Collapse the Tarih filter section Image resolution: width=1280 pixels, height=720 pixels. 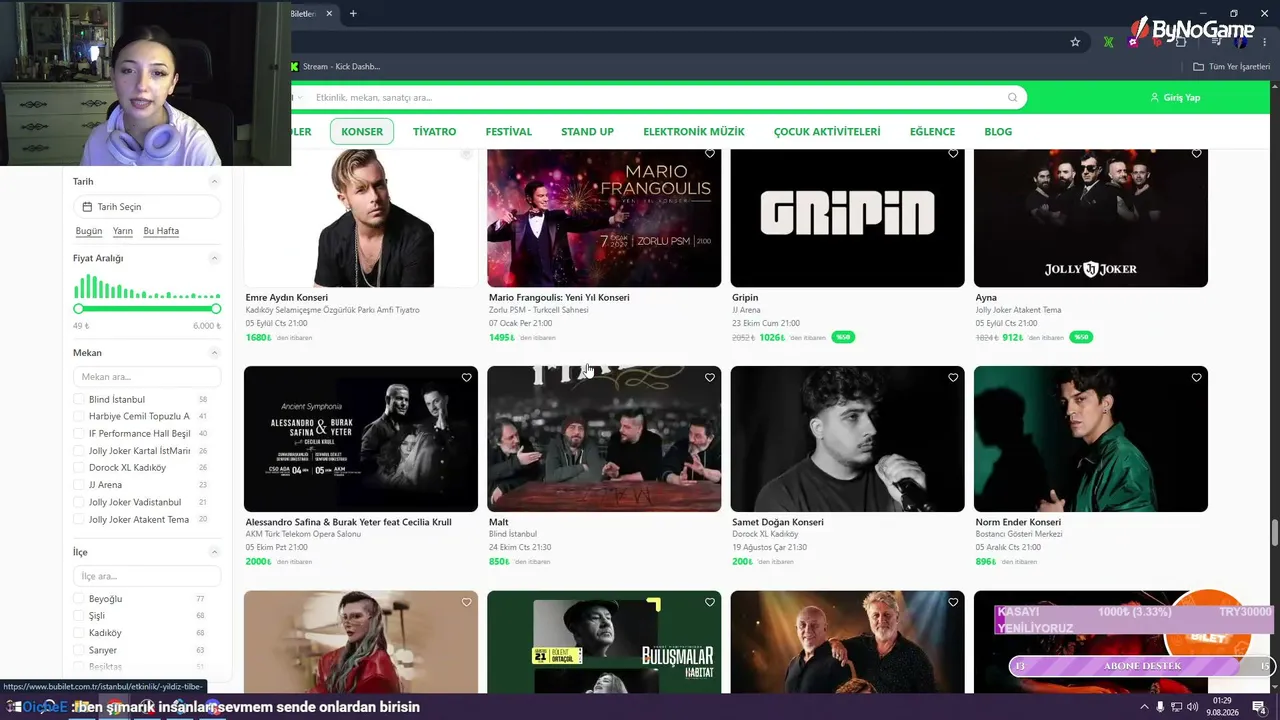click(214, 182)
